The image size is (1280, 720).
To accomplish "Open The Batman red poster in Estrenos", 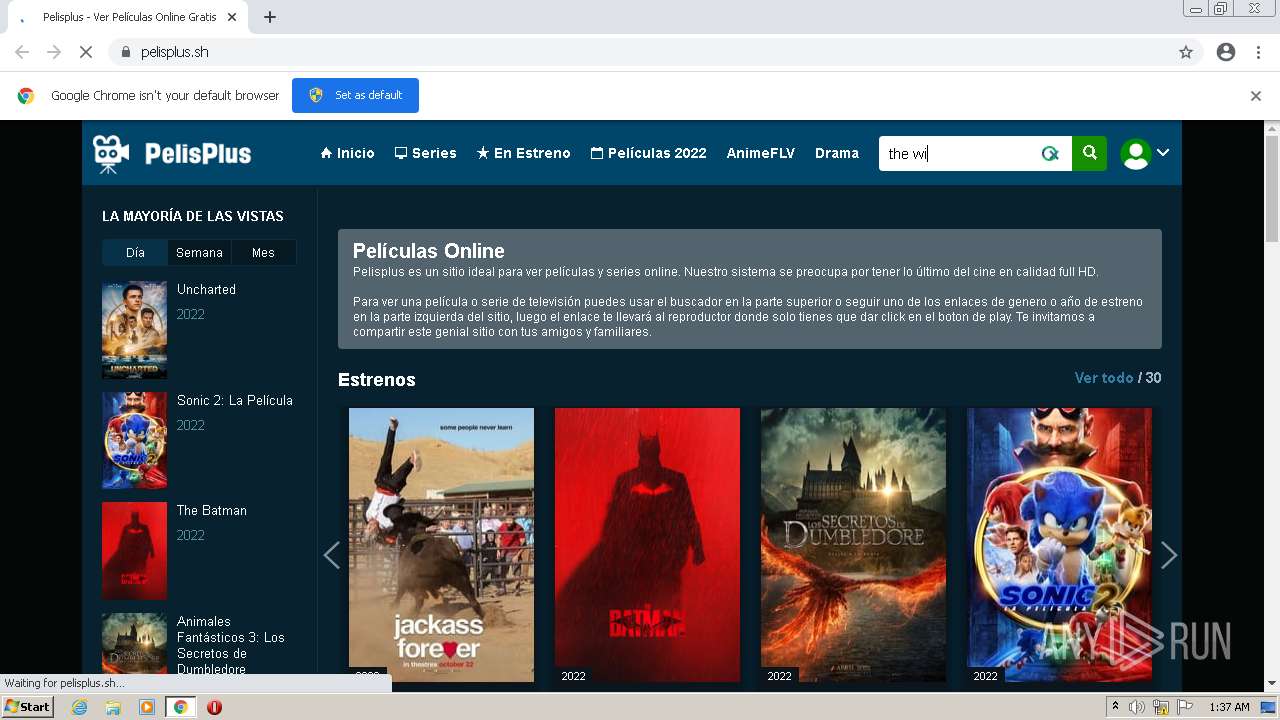I will 647,545.
